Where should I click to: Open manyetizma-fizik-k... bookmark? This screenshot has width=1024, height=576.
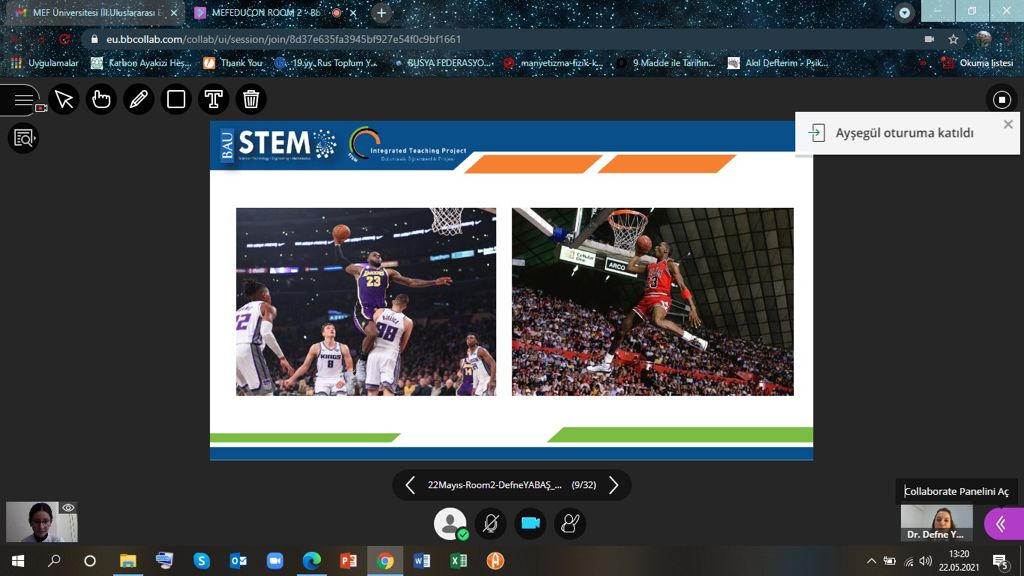[554, 63]
